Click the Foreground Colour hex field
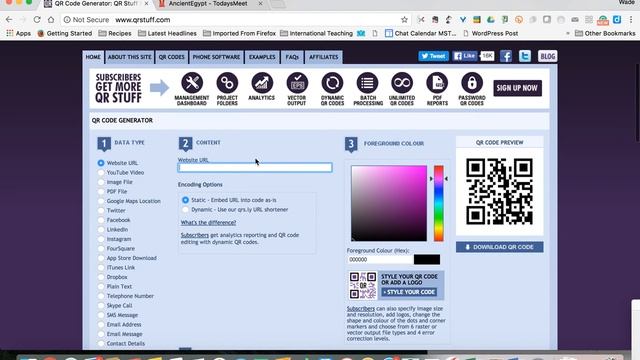 pyautogui.click(x=380, y=260)
